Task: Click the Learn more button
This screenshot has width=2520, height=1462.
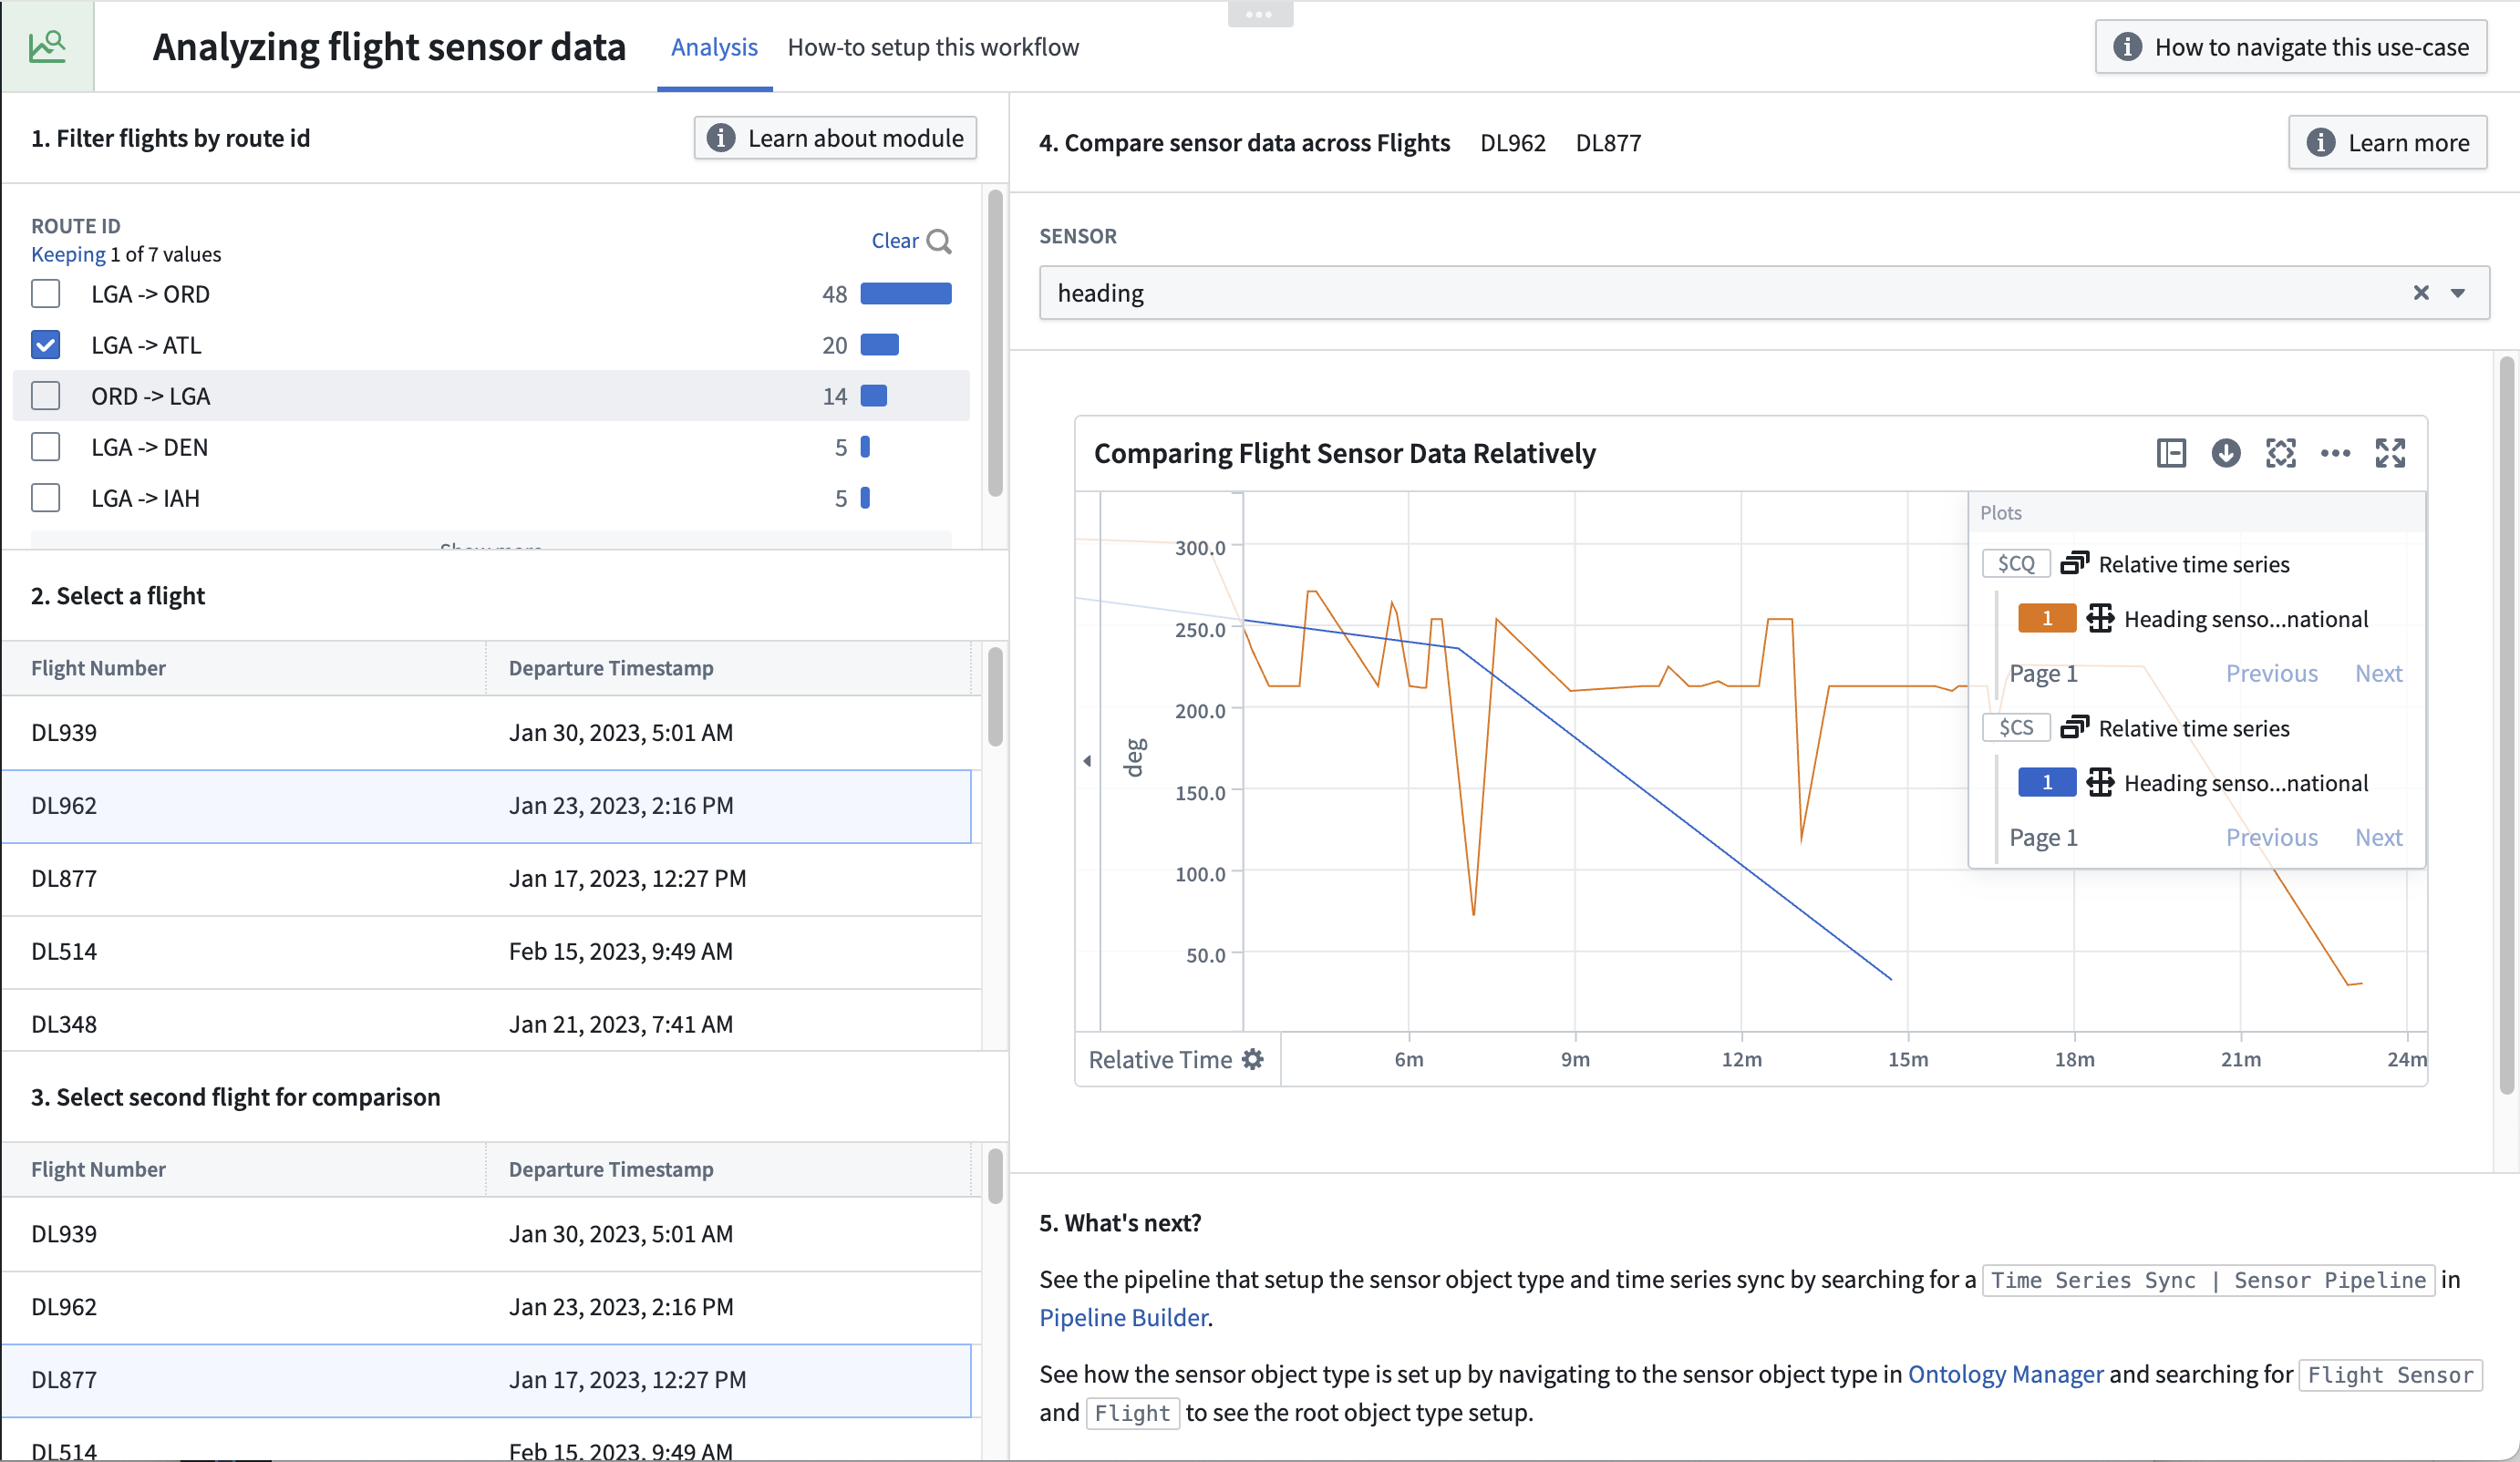Action: pyautogui.click(x=2388, y=143)
